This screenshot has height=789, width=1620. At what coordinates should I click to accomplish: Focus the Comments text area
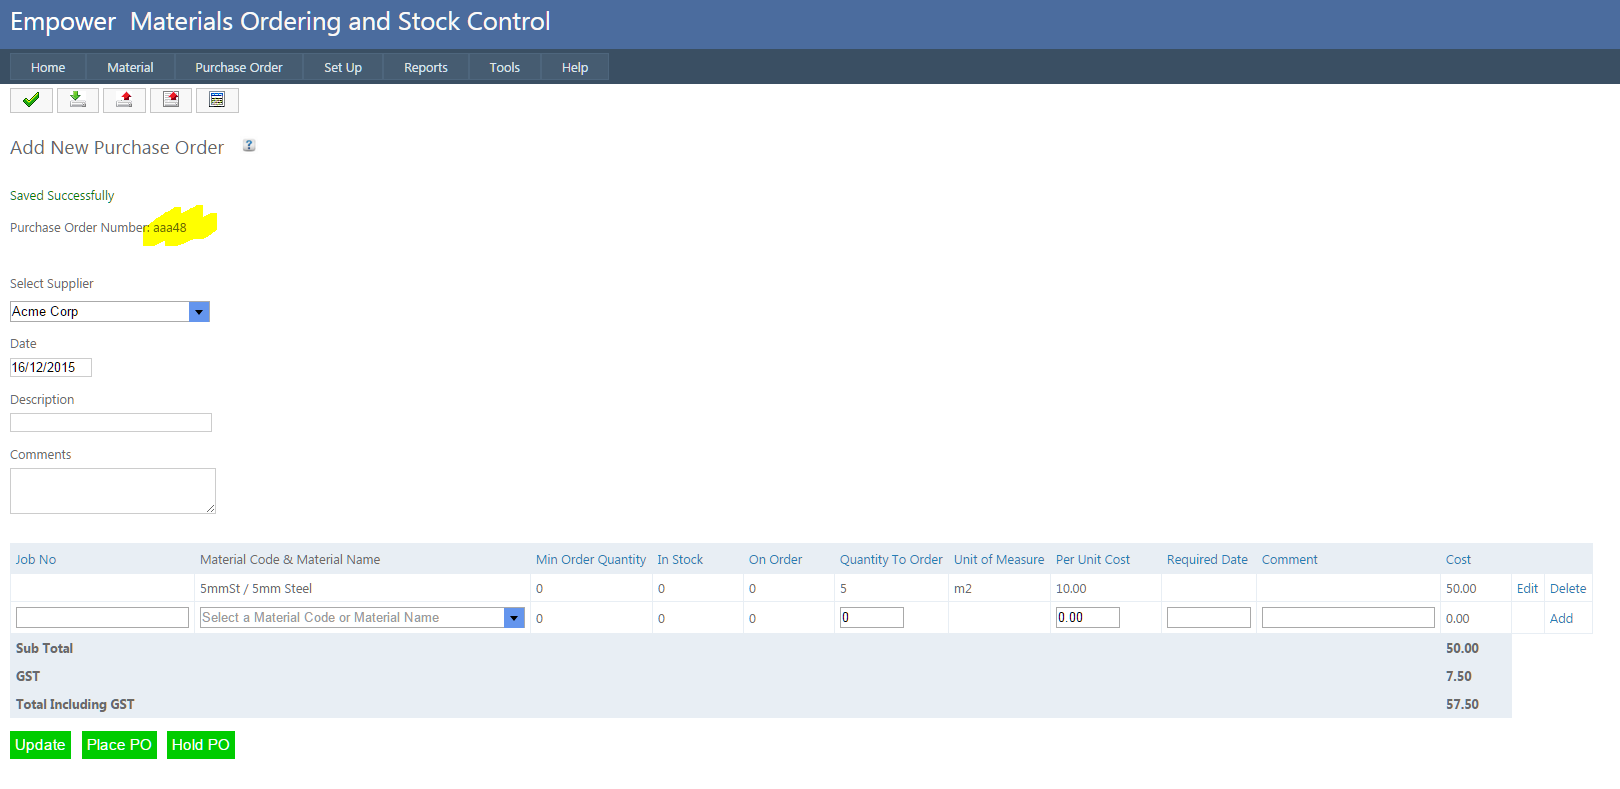(x=113, y=491)
